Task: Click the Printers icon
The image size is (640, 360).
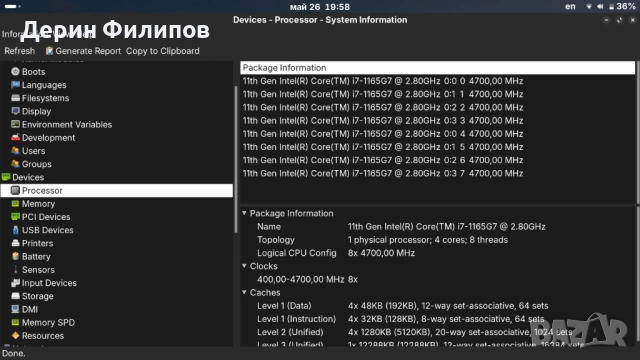Action: 16,243
